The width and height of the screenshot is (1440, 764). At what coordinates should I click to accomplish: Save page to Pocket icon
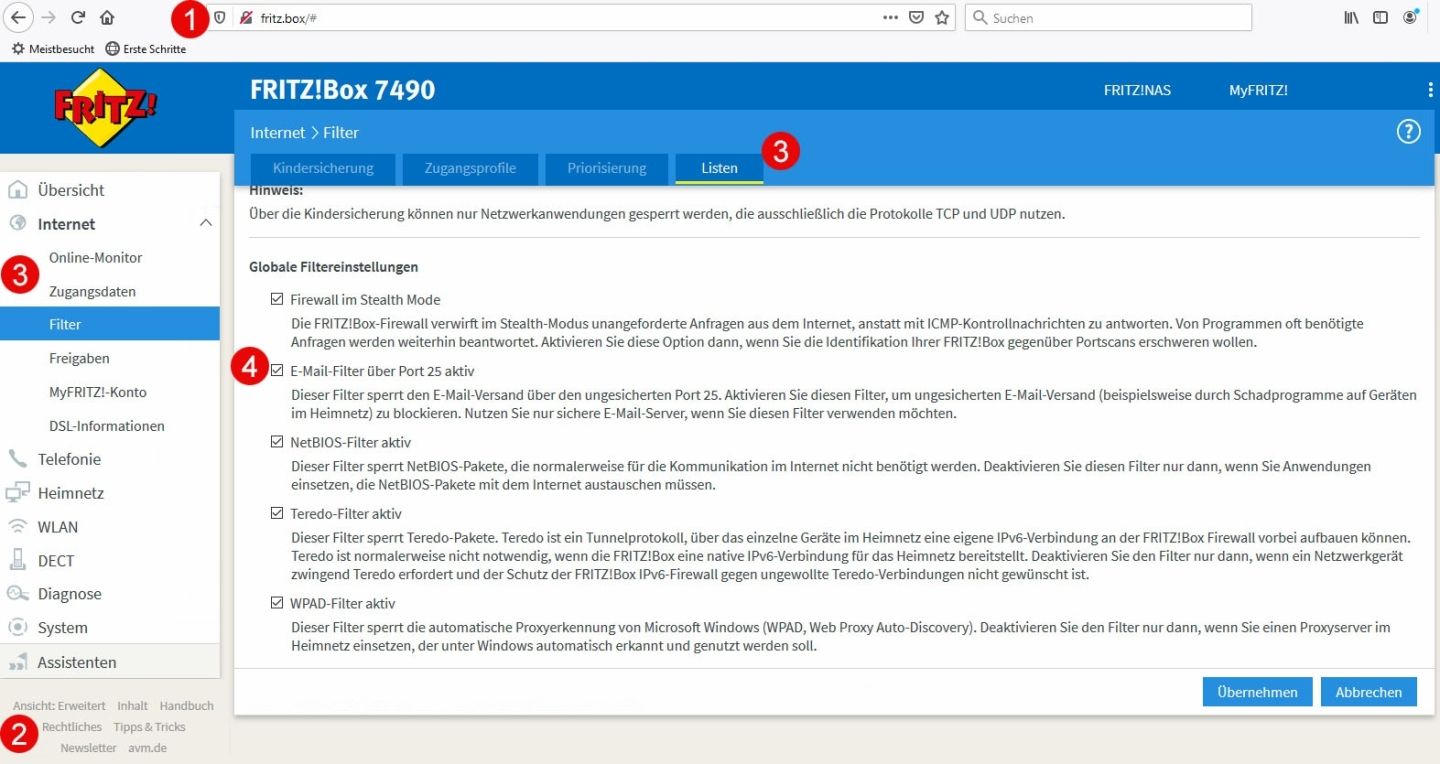point(916,18)
